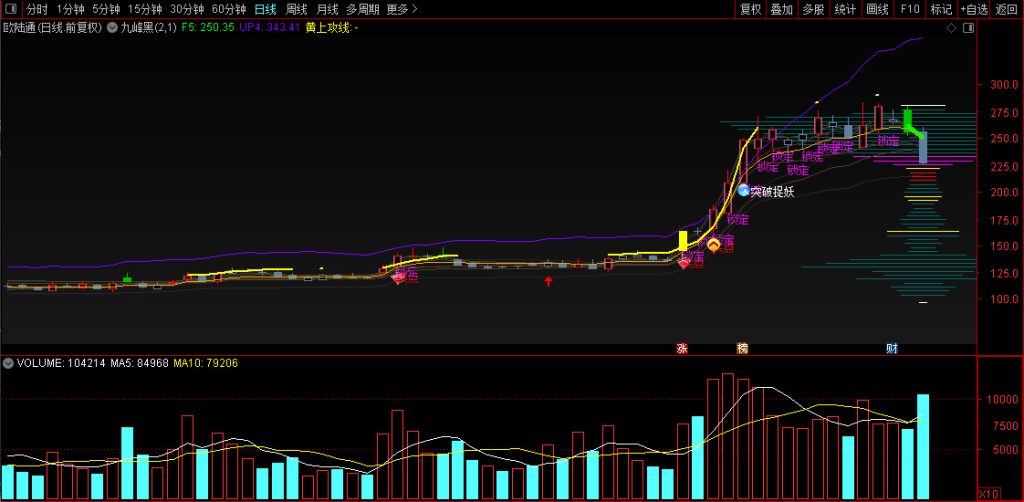
Task: Click the X10 scale label
Action: click(986, 494)
